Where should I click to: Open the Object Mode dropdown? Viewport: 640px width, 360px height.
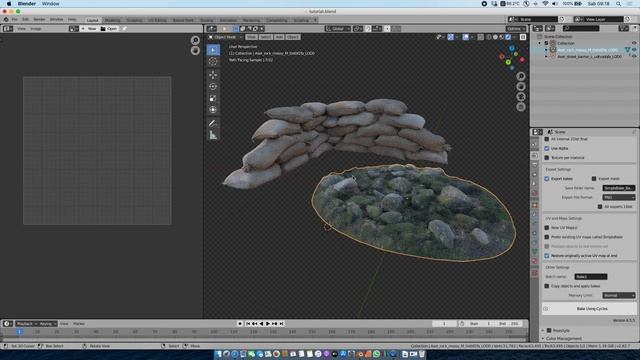226,37
